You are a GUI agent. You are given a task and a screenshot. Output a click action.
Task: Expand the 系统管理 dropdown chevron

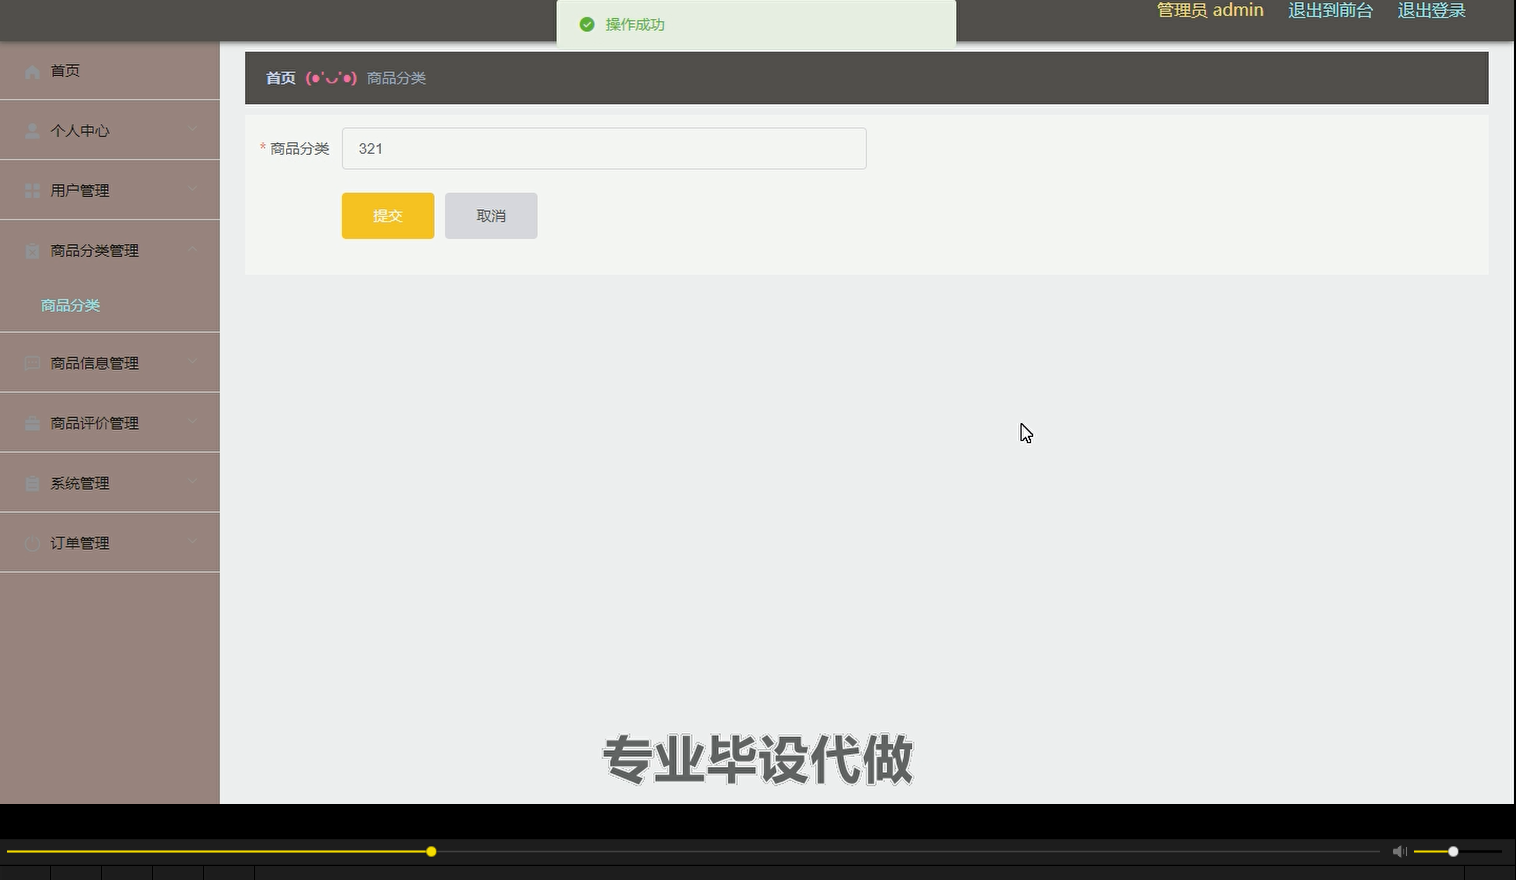(193, 482)
